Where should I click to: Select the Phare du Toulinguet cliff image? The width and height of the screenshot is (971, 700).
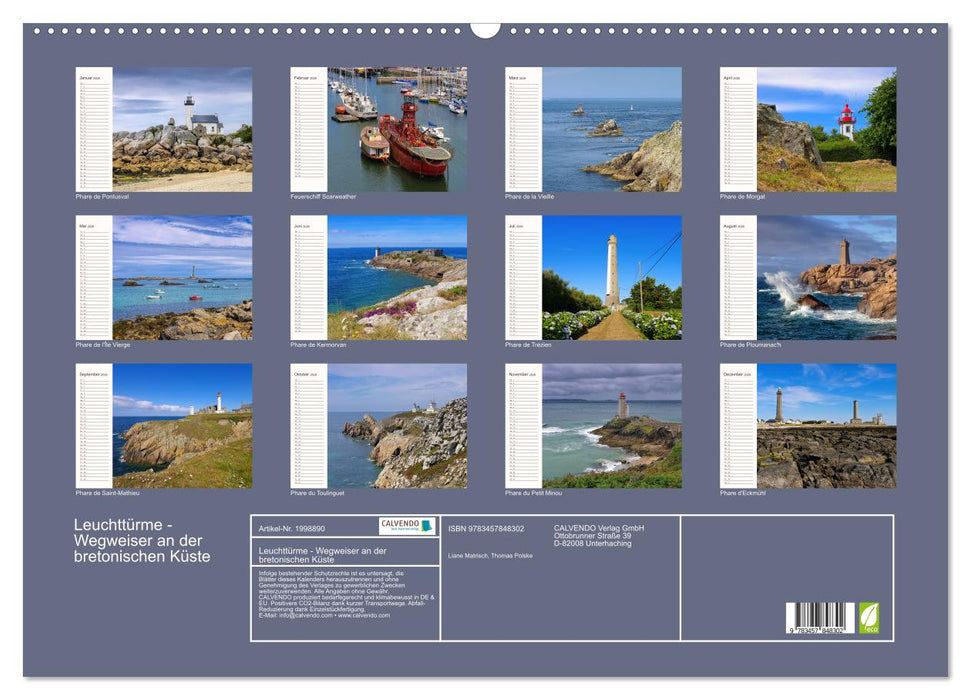[x=397, y=425]
